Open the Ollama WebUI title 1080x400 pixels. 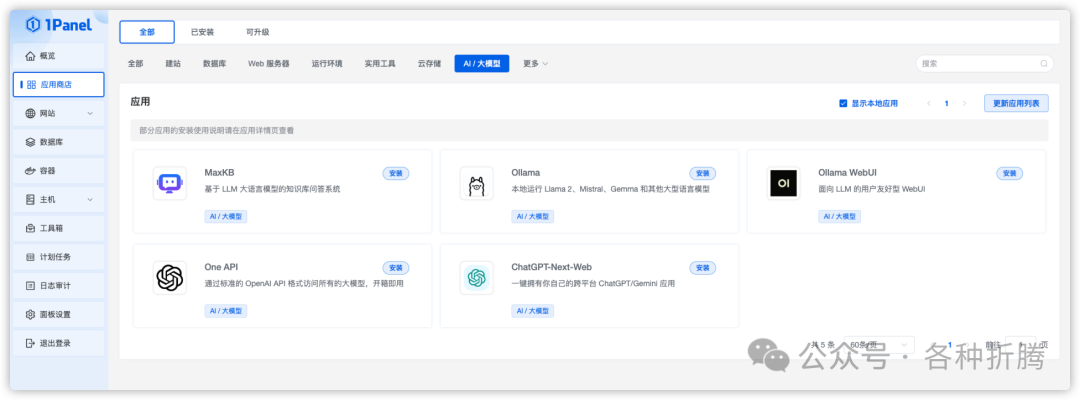click(847, 172)
